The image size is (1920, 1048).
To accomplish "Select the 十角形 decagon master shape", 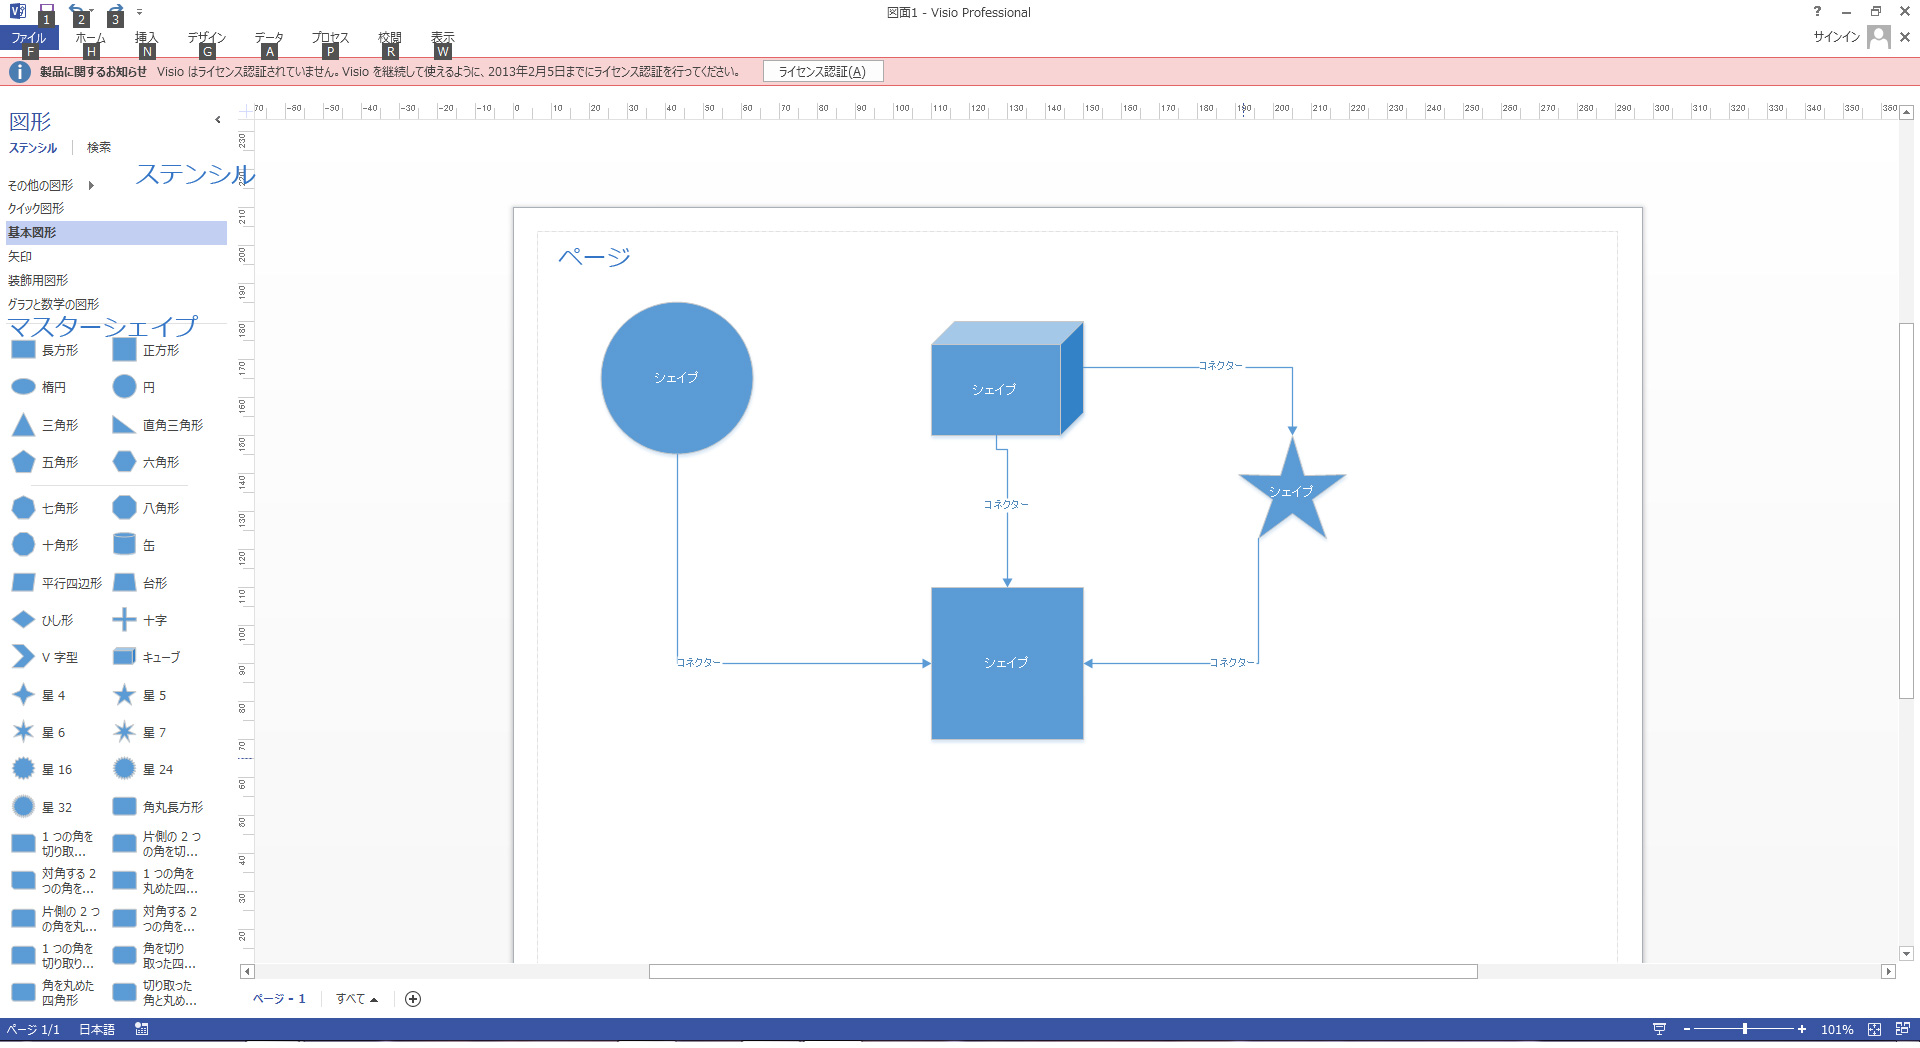I will pos(44,545).
